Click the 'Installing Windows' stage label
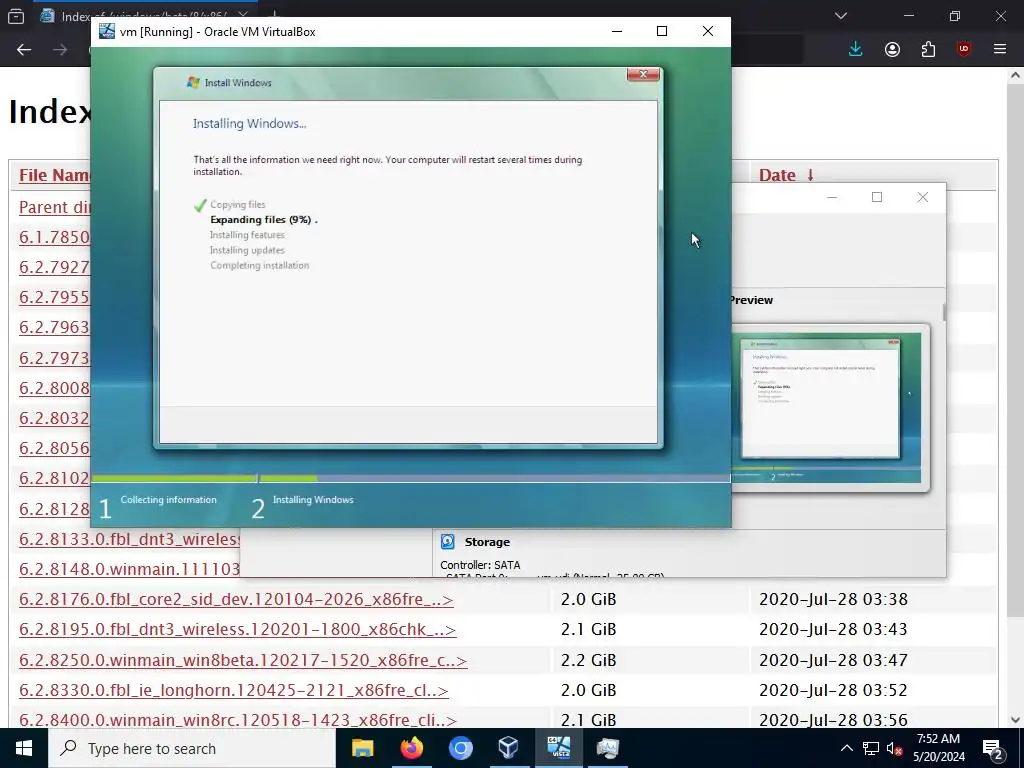Viewport: 1024px width, 768px height. [x=313, y=500]
